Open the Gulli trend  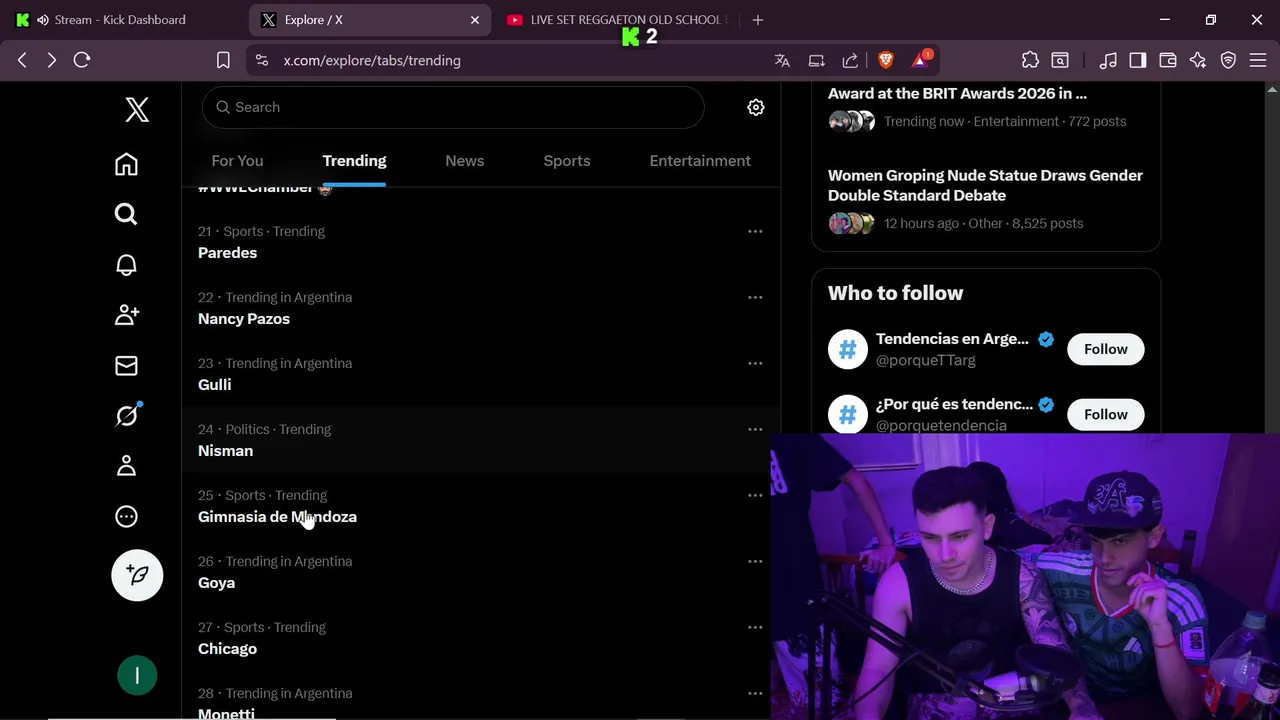481,373
